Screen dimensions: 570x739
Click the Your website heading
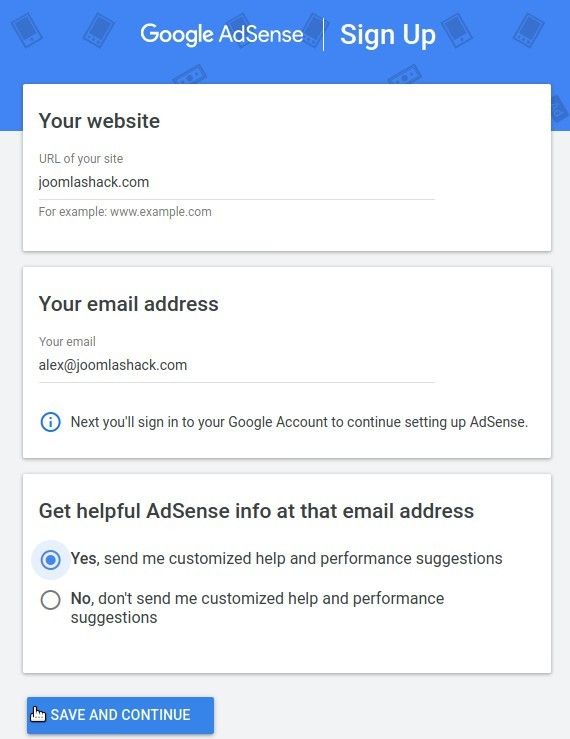99,121
